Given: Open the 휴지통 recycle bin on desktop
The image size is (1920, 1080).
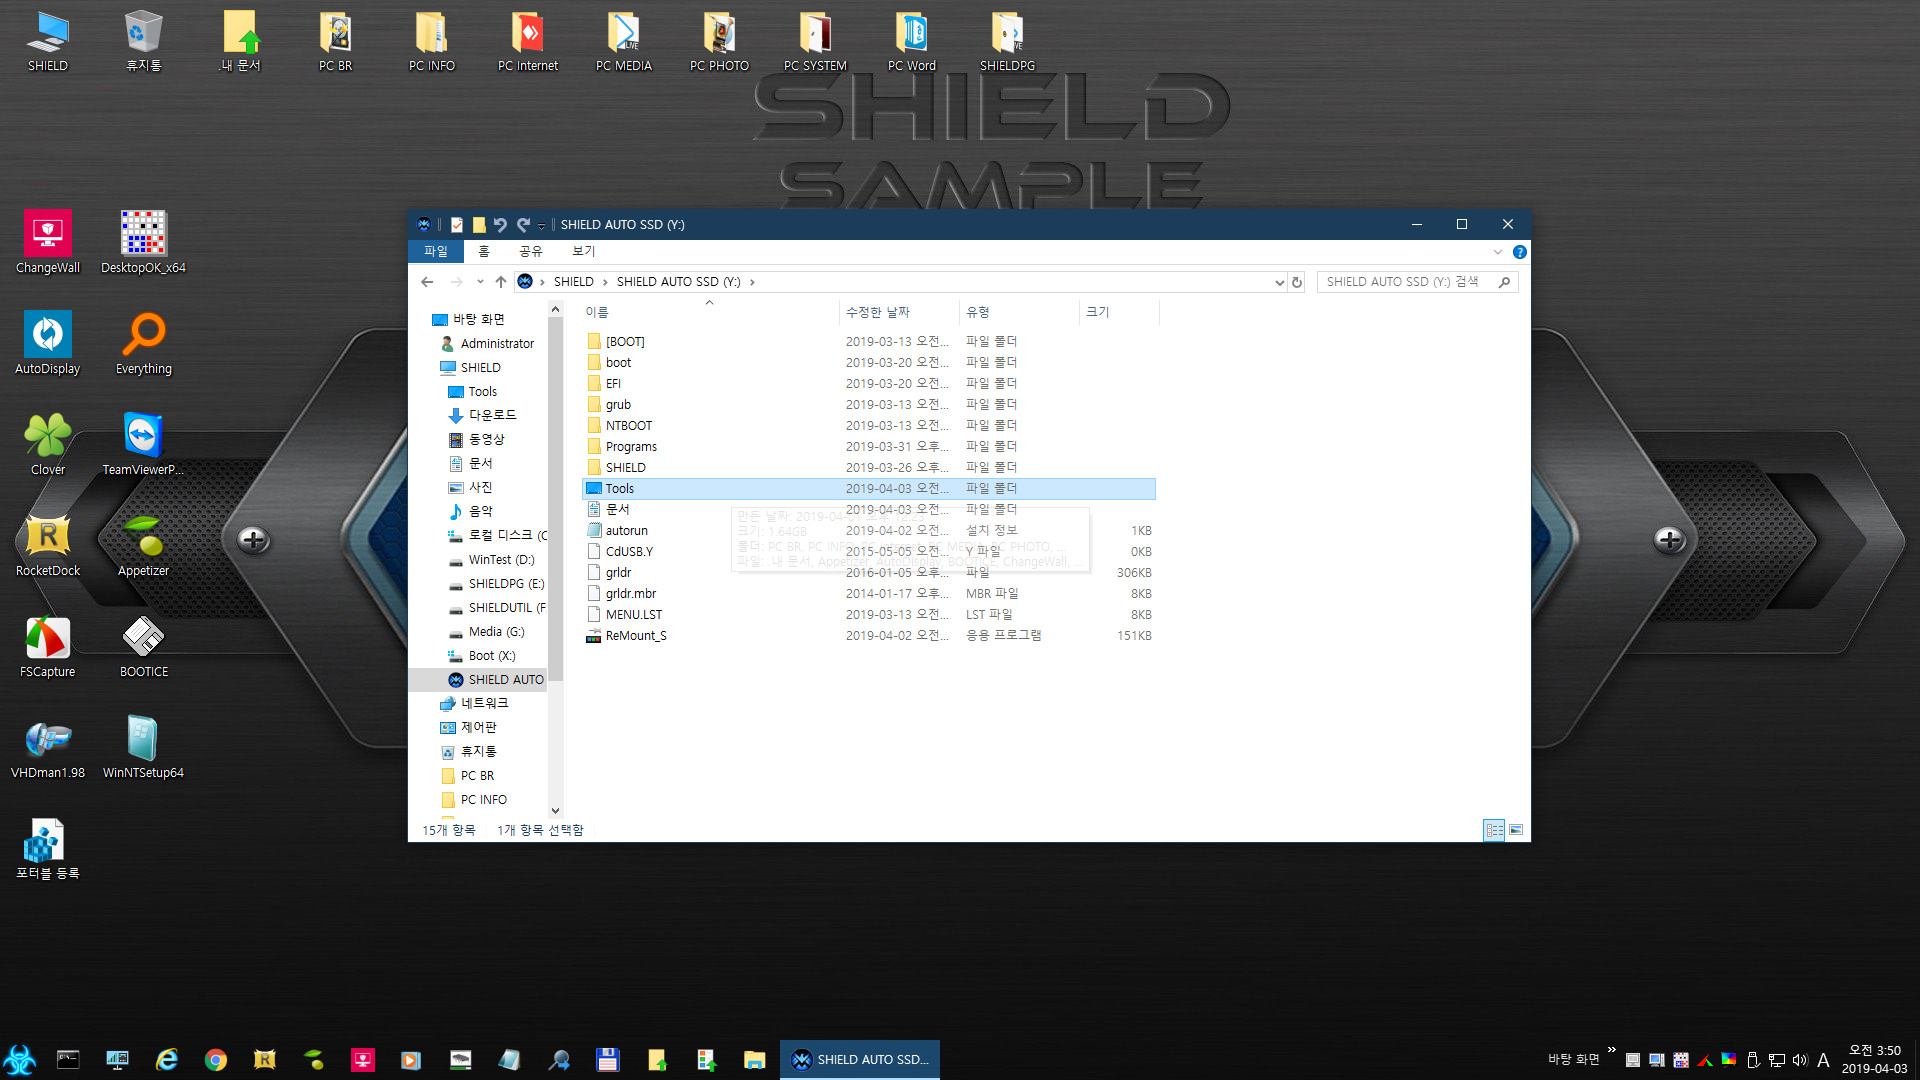Looking at the screenshot, I should [143, 41].
